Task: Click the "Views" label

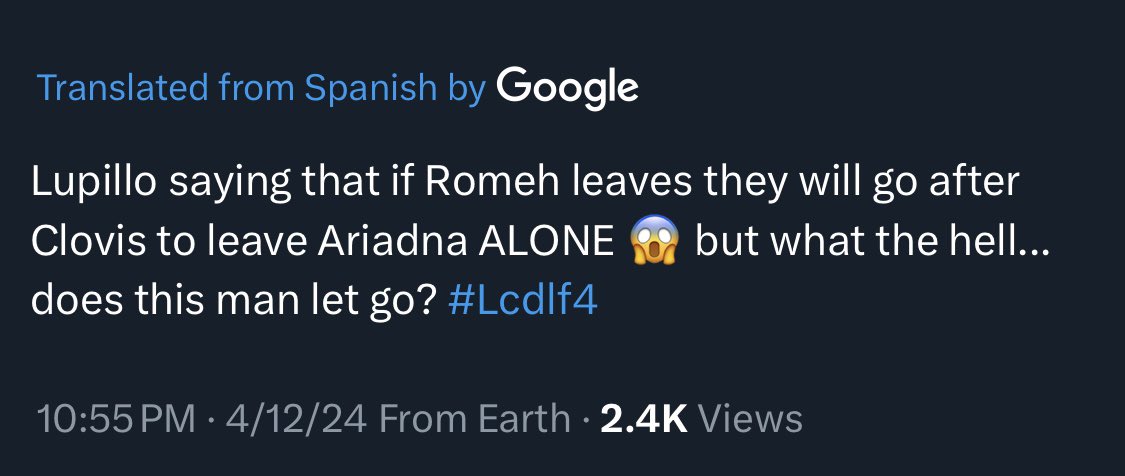Action: (x=750, y=419)
